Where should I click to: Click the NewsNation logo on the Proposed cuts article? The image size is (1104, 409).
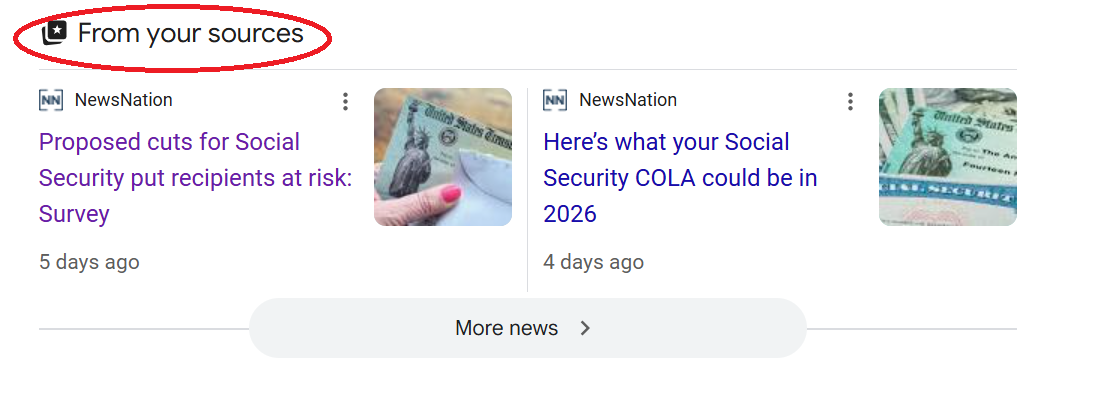(x=51, y=100)
